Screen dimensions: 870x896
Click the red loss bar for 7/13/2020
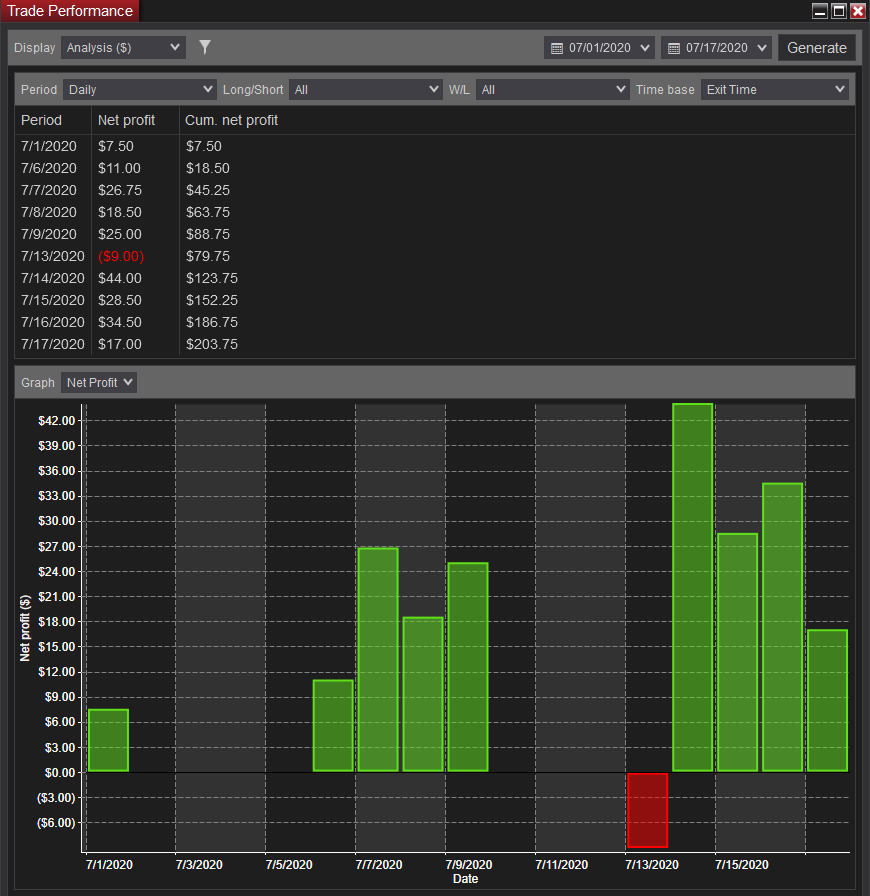point(647,810)
